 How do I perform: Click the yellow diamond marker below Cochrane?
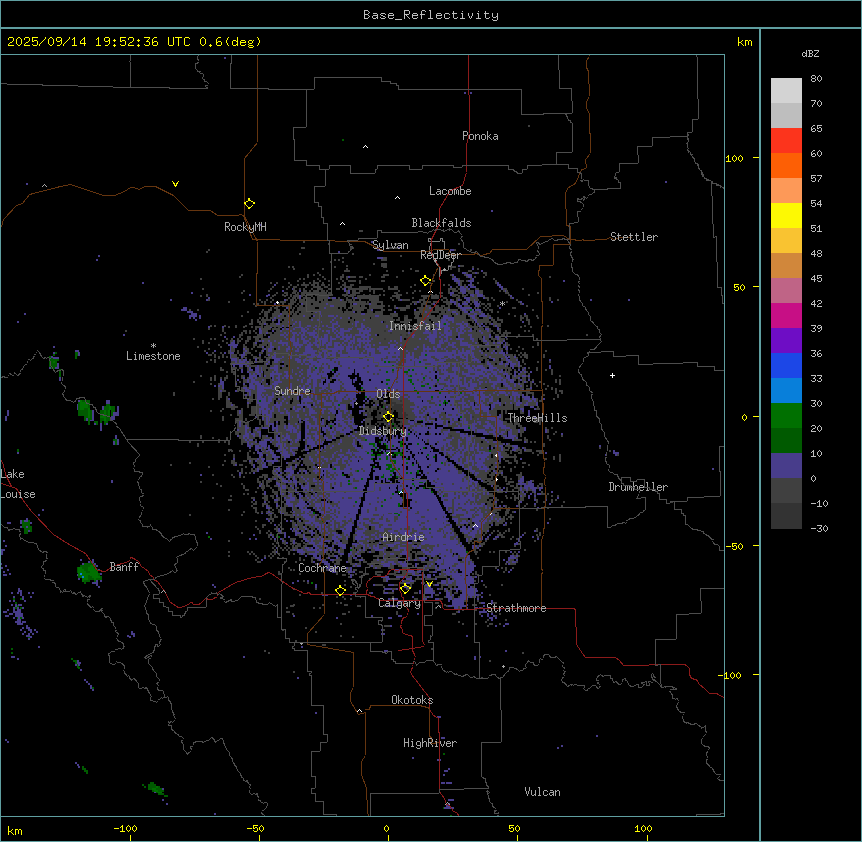pos(340,590)
